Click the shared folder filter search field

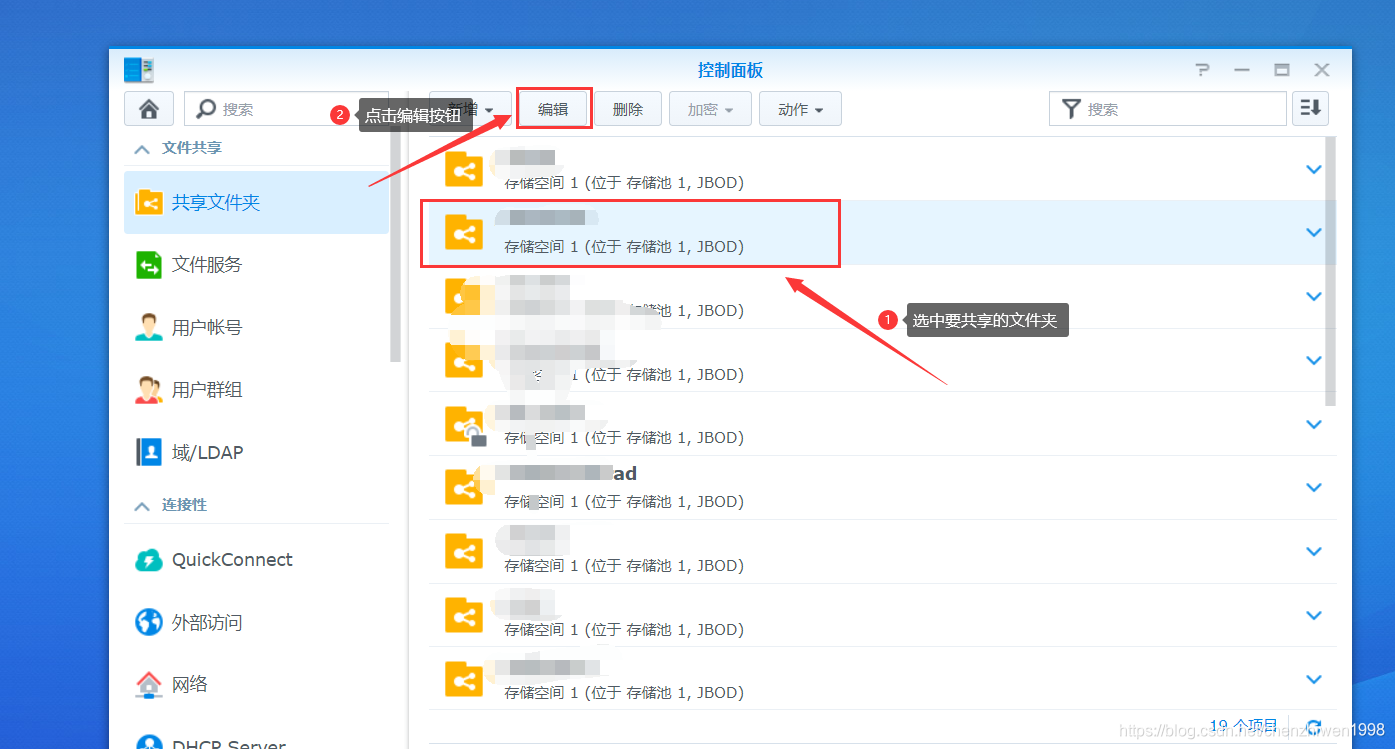tap(1167, 109)
